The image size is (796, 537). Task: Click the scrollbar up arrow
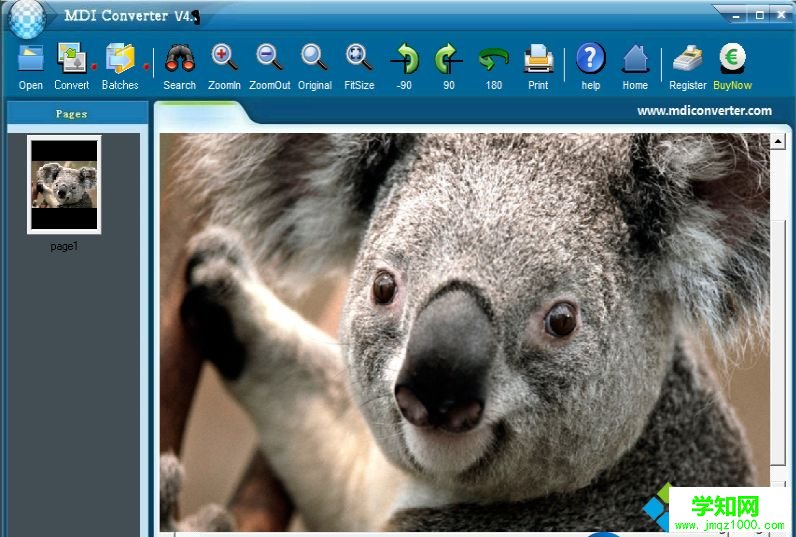click(x=778, y=141)
